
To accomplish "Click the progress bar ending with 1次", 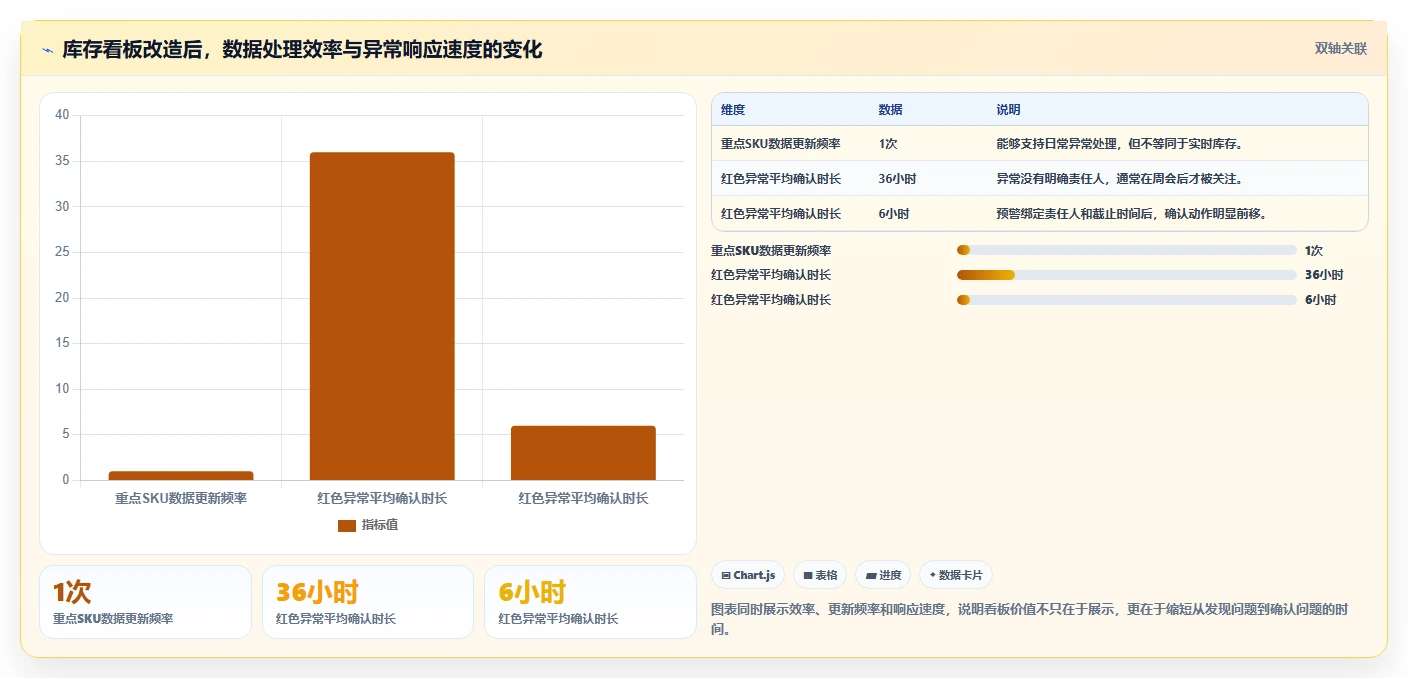I will click(x=1126, y=250).
